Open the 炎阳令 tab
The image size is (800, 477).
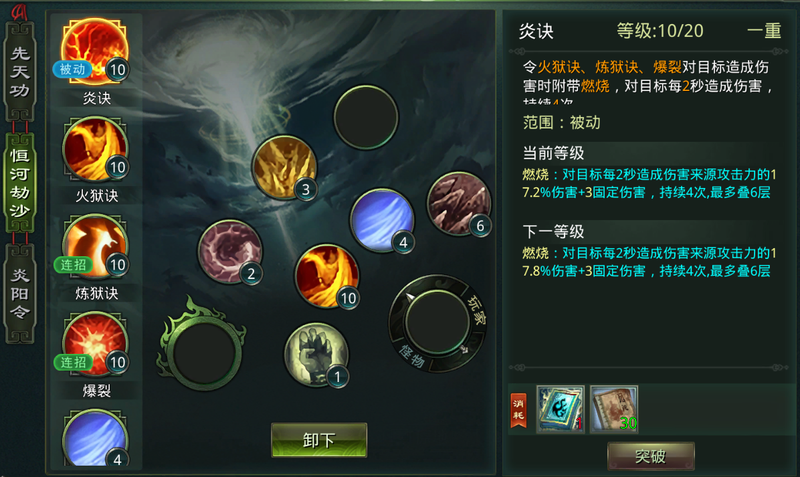20,293
